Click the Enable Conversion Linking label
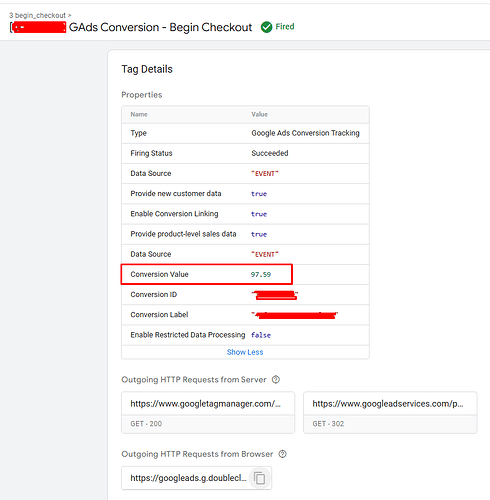490x500 pixels. tap(174, 214)
